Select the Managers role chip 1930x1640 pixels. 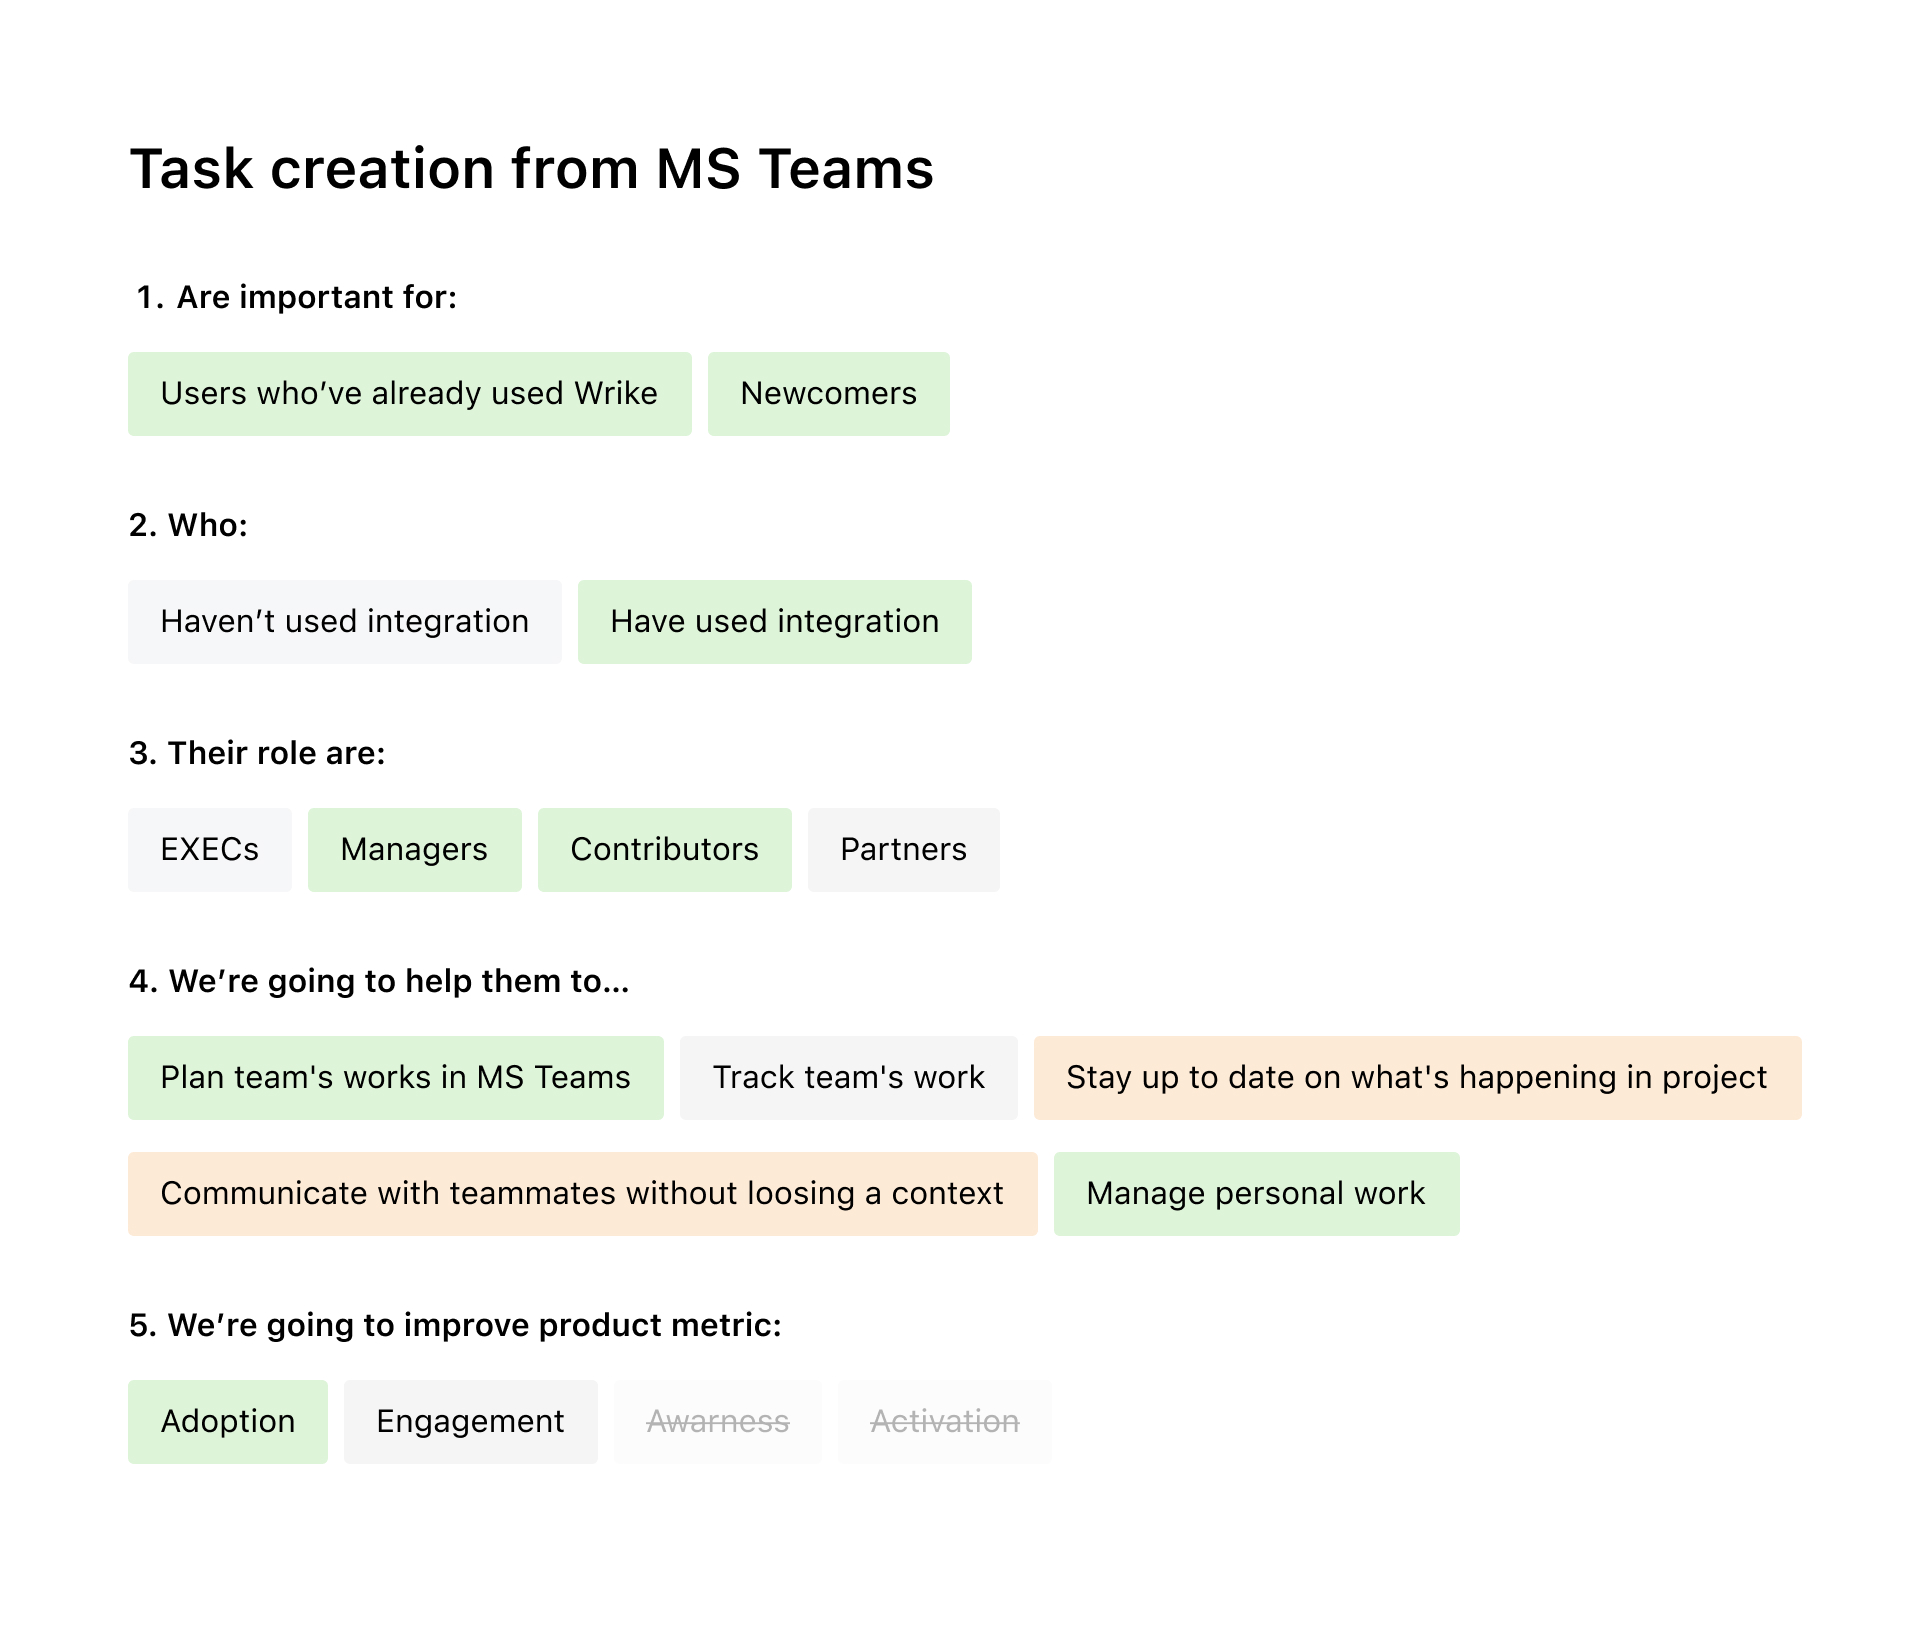pyautogui.click(x=414, y=849)
